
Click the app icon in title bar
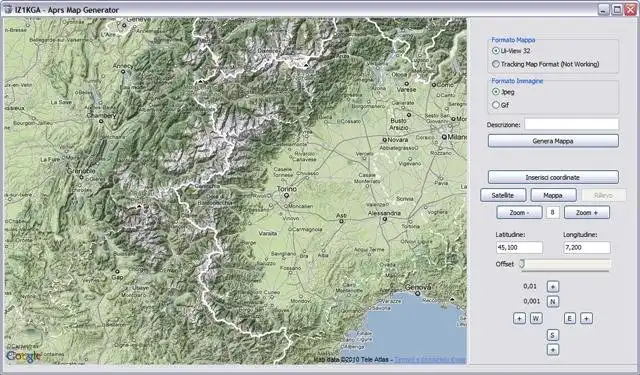coord(8,9)
